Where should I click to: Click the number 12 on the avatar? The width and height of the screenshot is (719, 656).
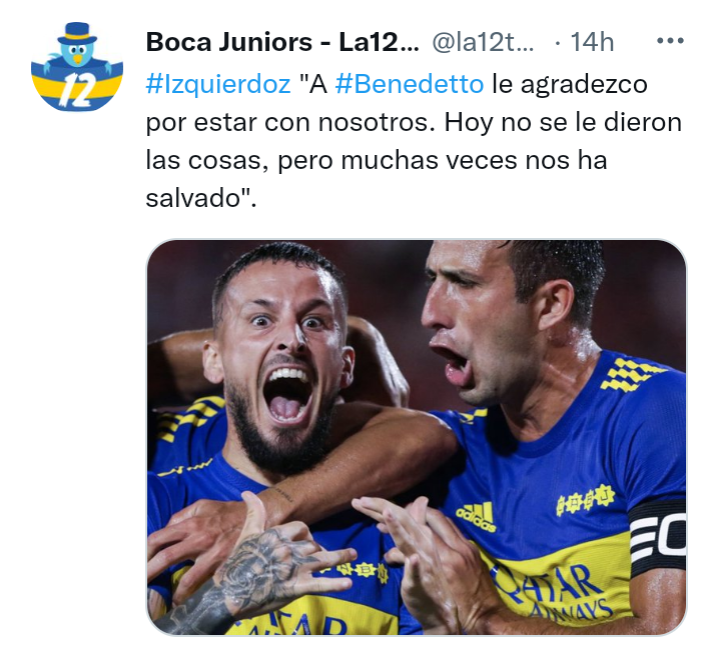click(78, 90)
